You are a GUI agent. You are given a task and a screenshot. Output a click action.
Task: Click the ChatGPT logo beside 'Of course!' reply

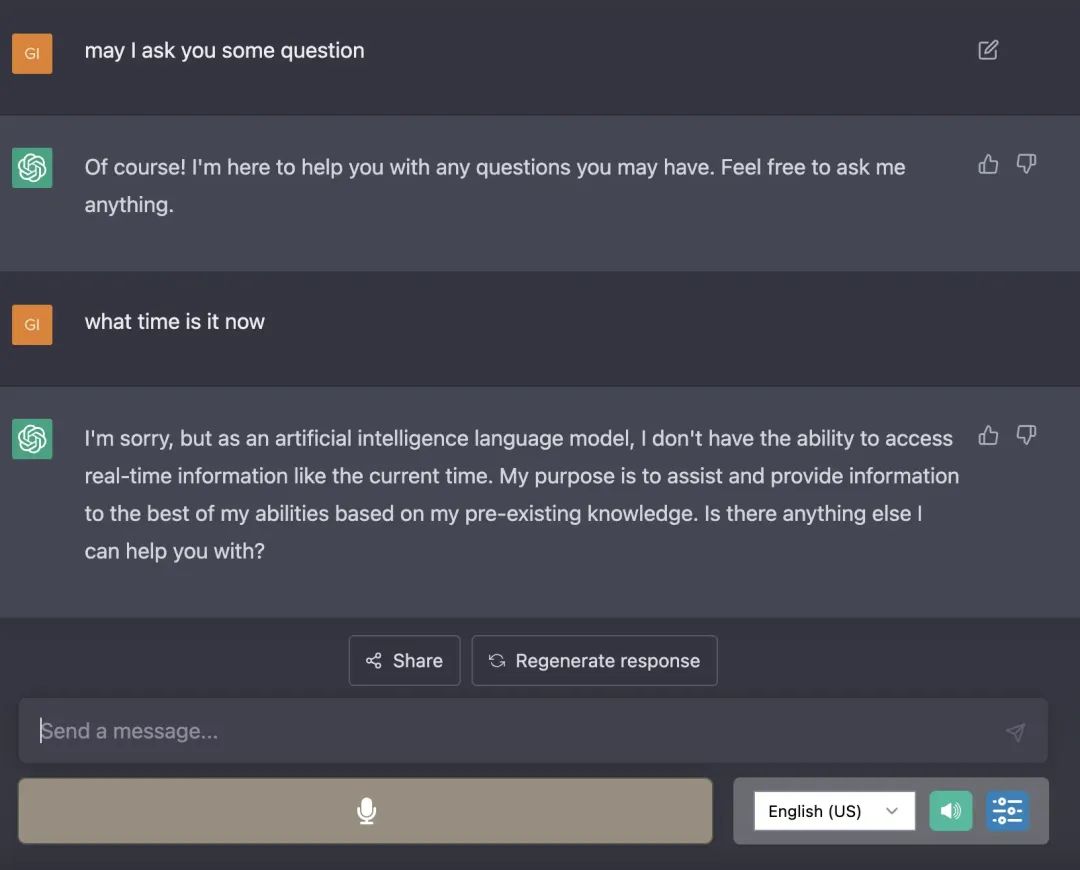pos(32,168)
